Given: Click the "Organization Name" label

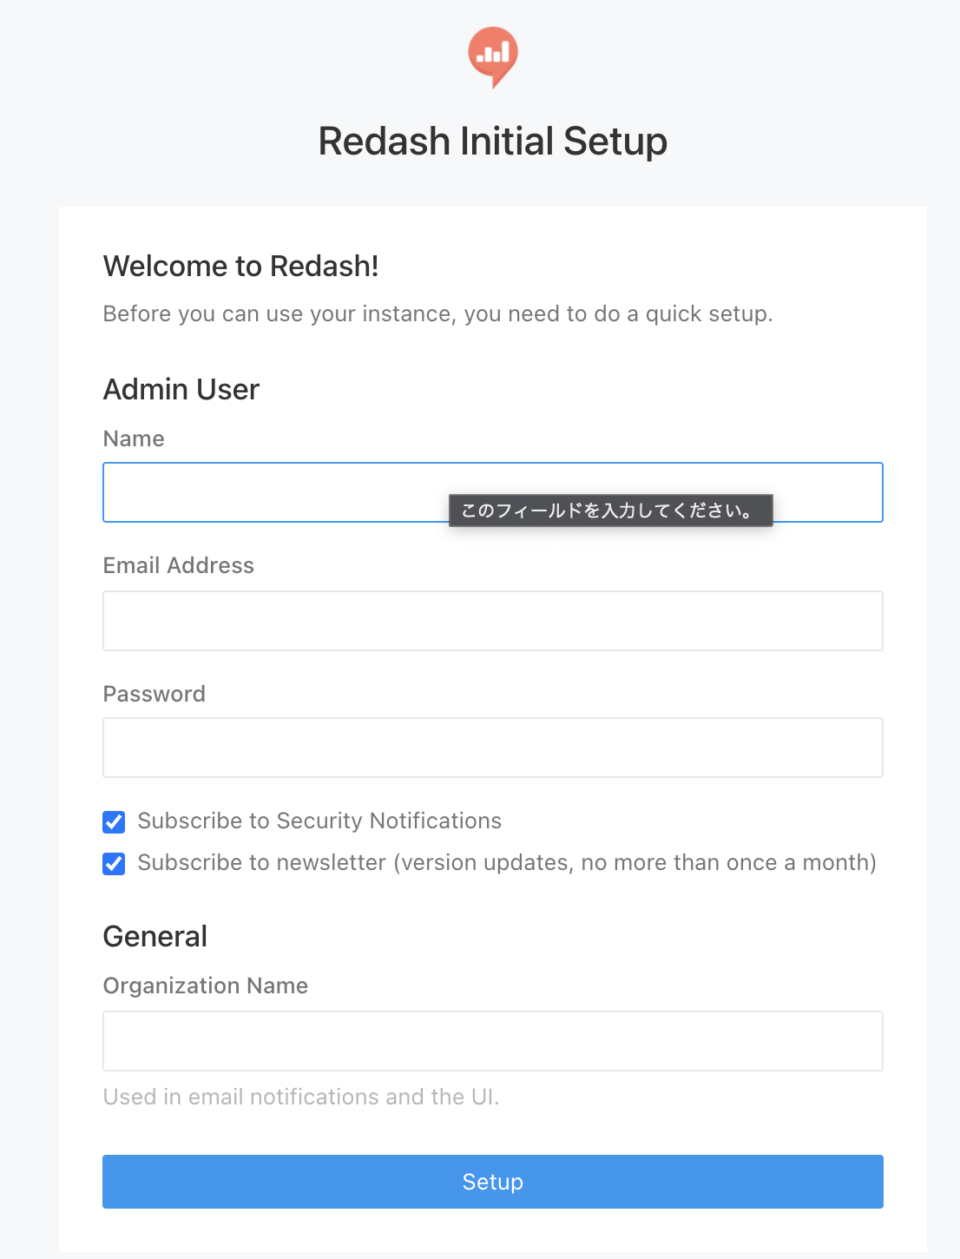Looking at the screenshot, I should tap(205, 986).
